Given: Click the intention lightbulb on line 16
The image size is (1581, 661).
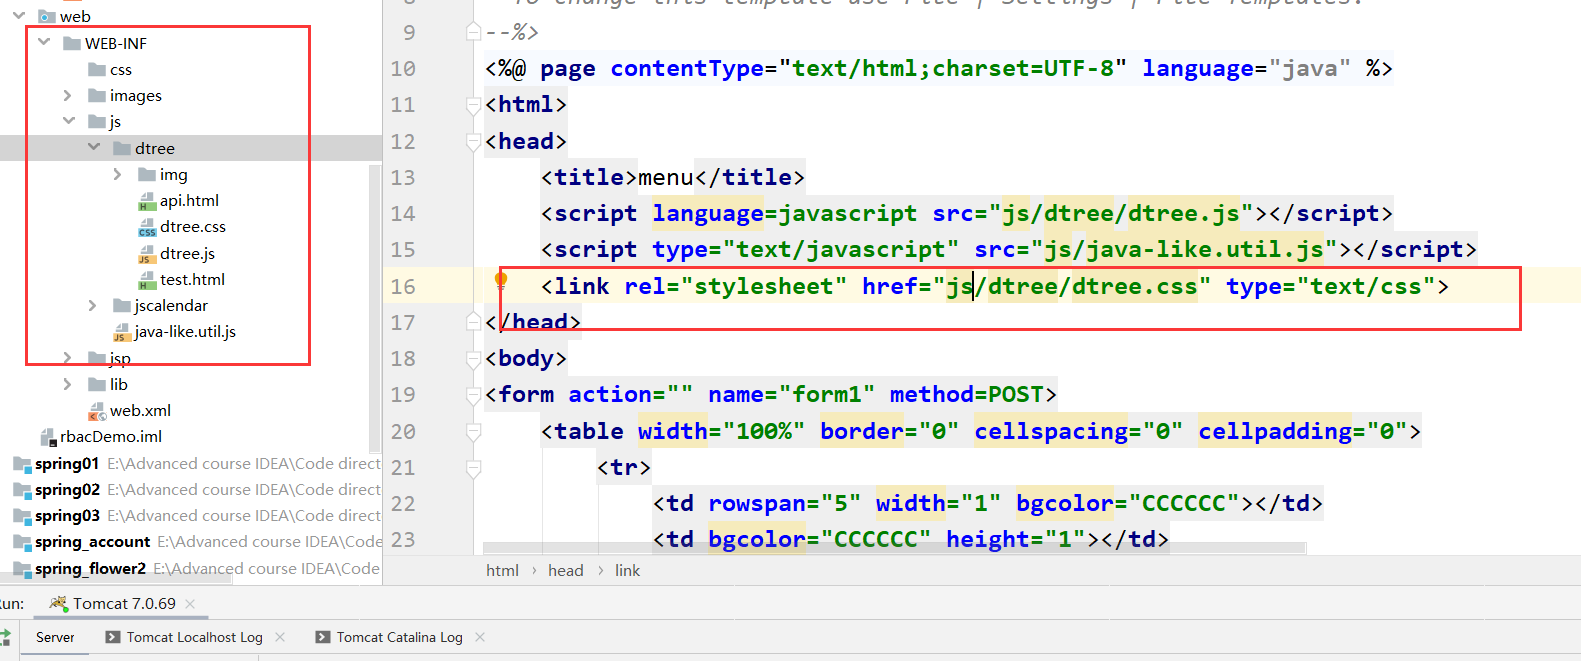Looking at the screenshot, I should (x=501, y=280).
